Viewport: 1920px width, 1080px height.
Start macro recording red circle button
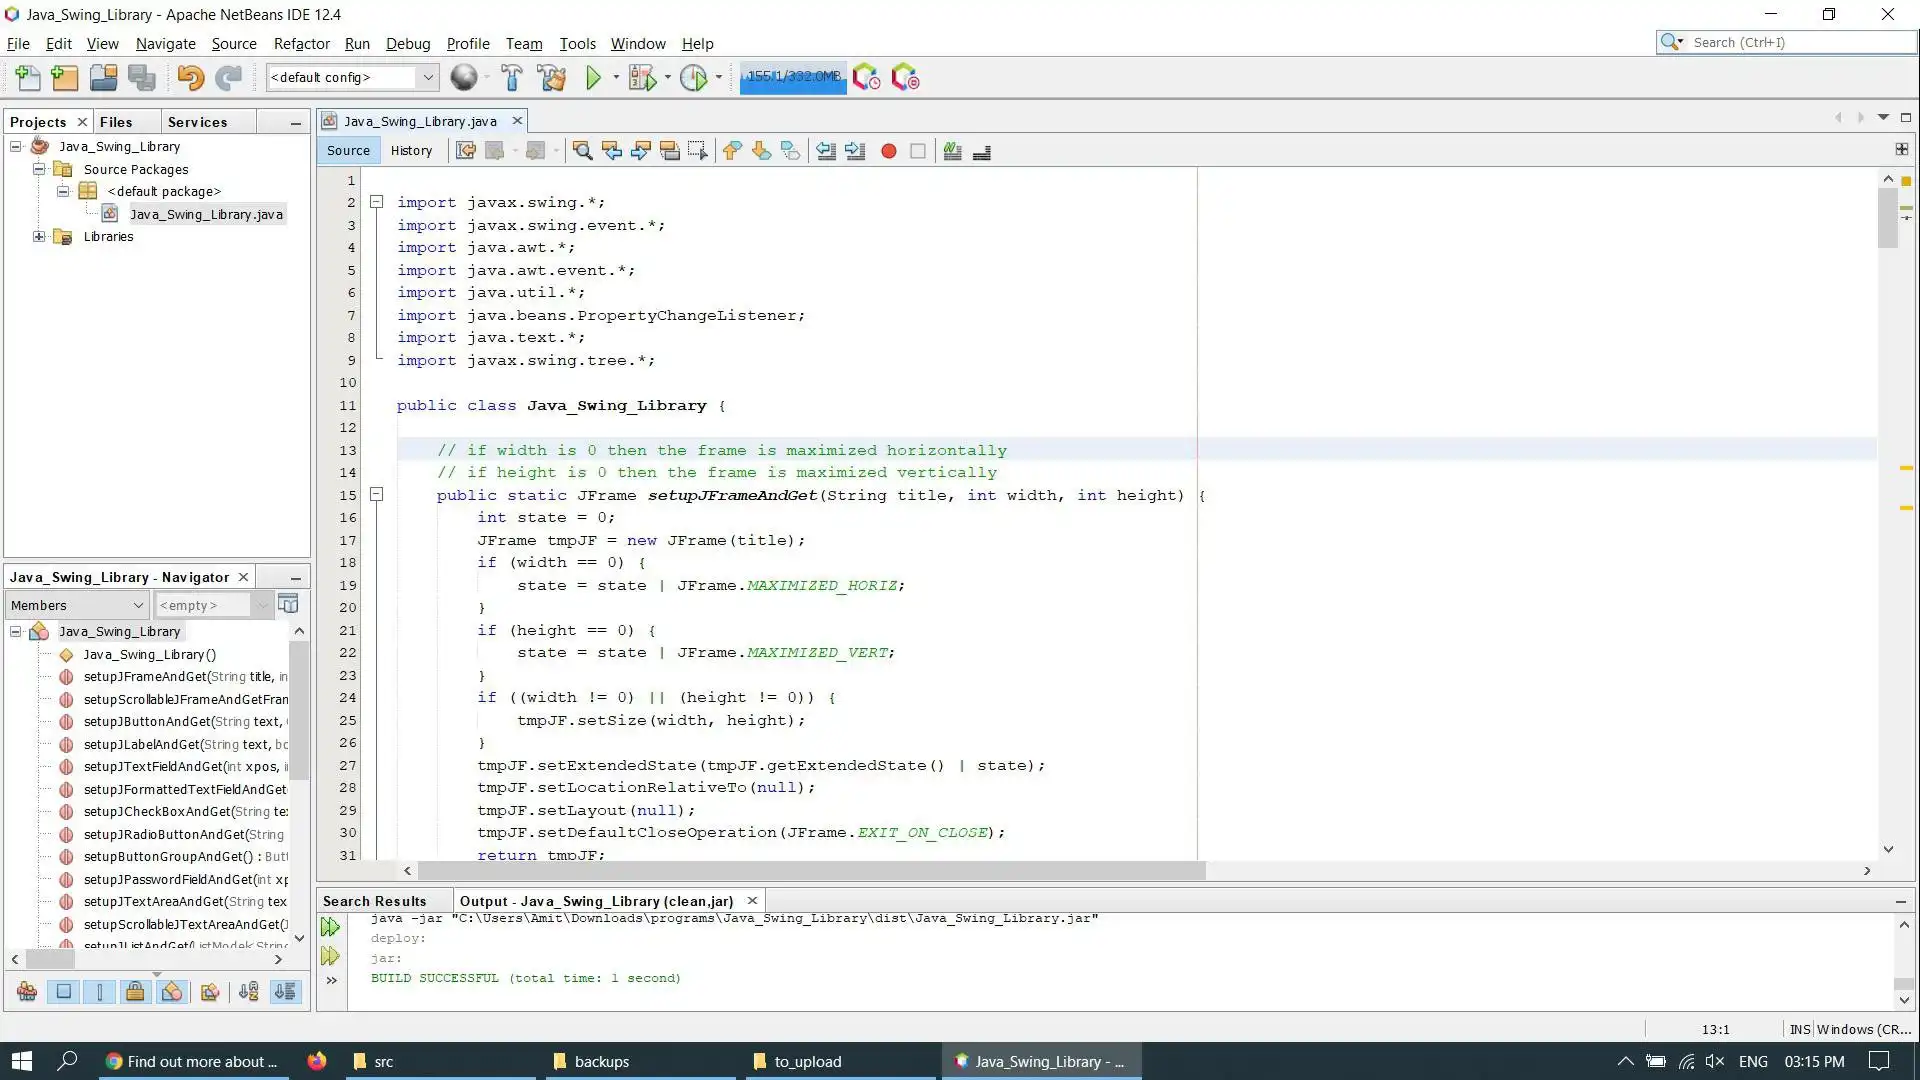[888, 151]
